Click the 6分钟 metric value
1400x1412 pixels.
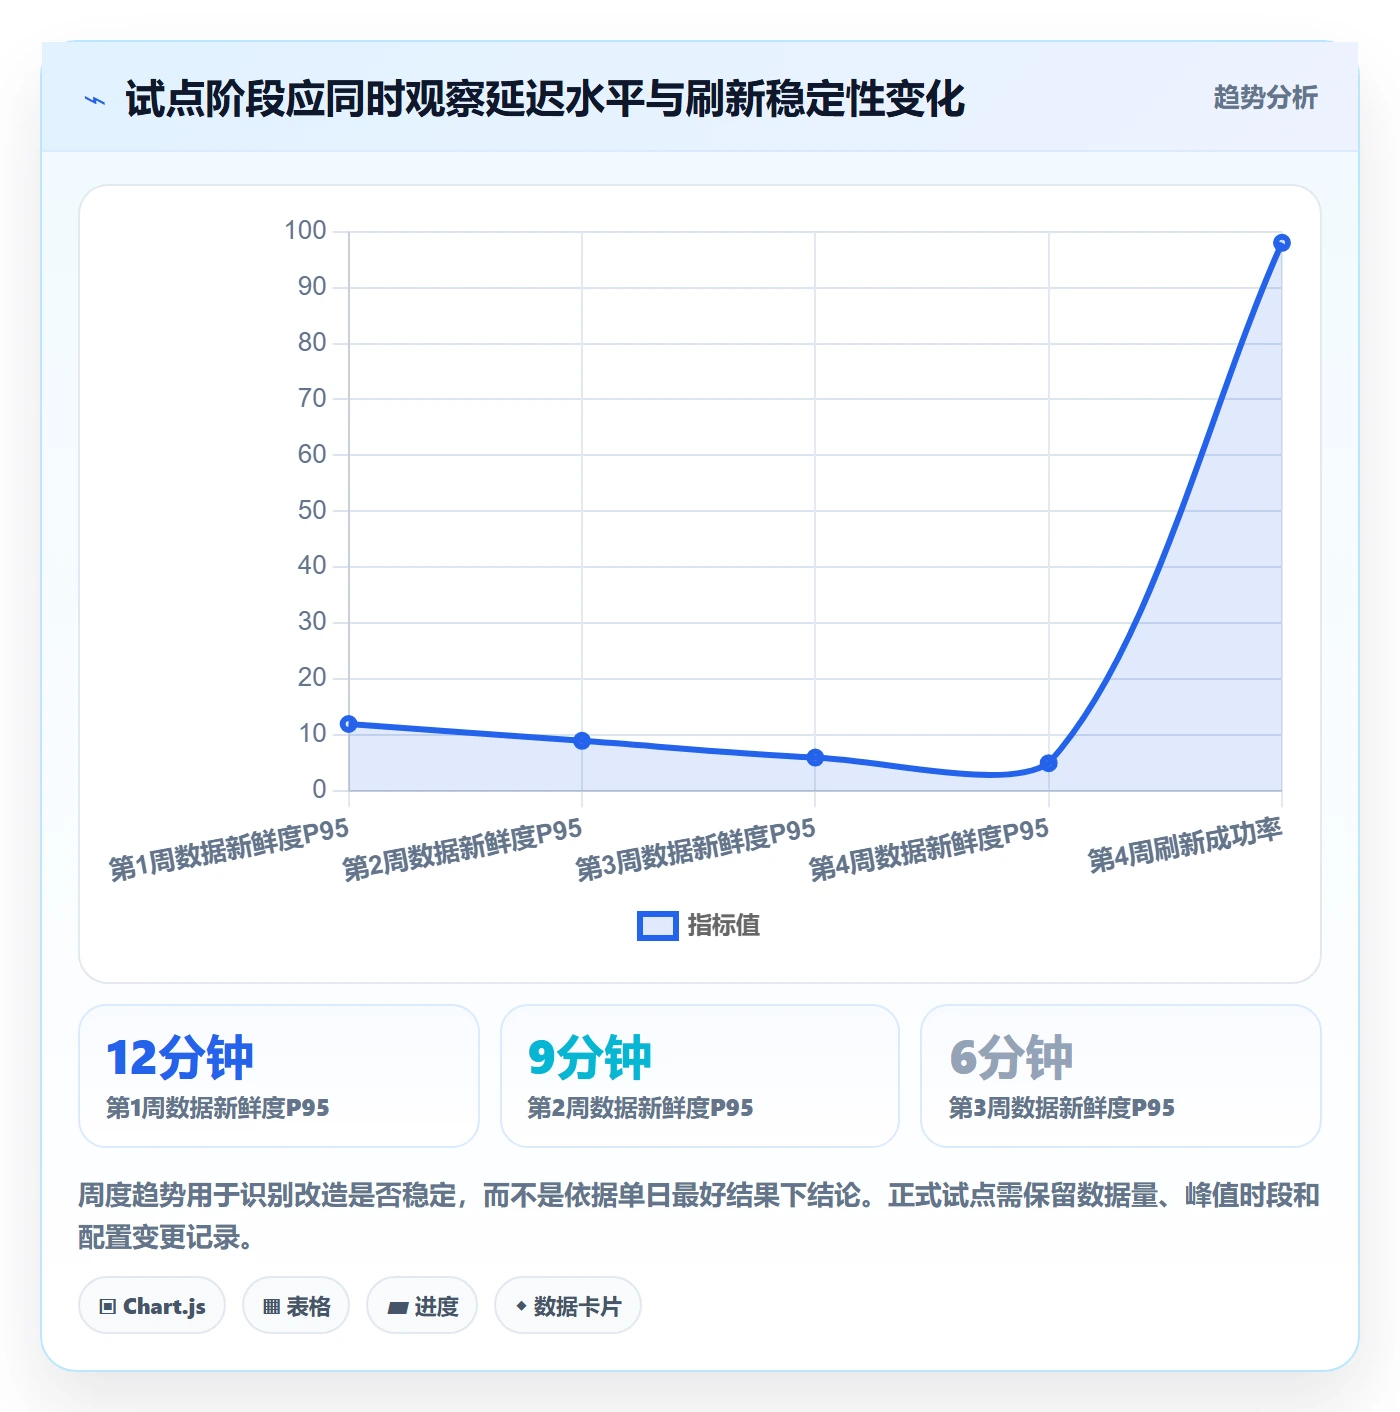(x=1011, y=1057)
